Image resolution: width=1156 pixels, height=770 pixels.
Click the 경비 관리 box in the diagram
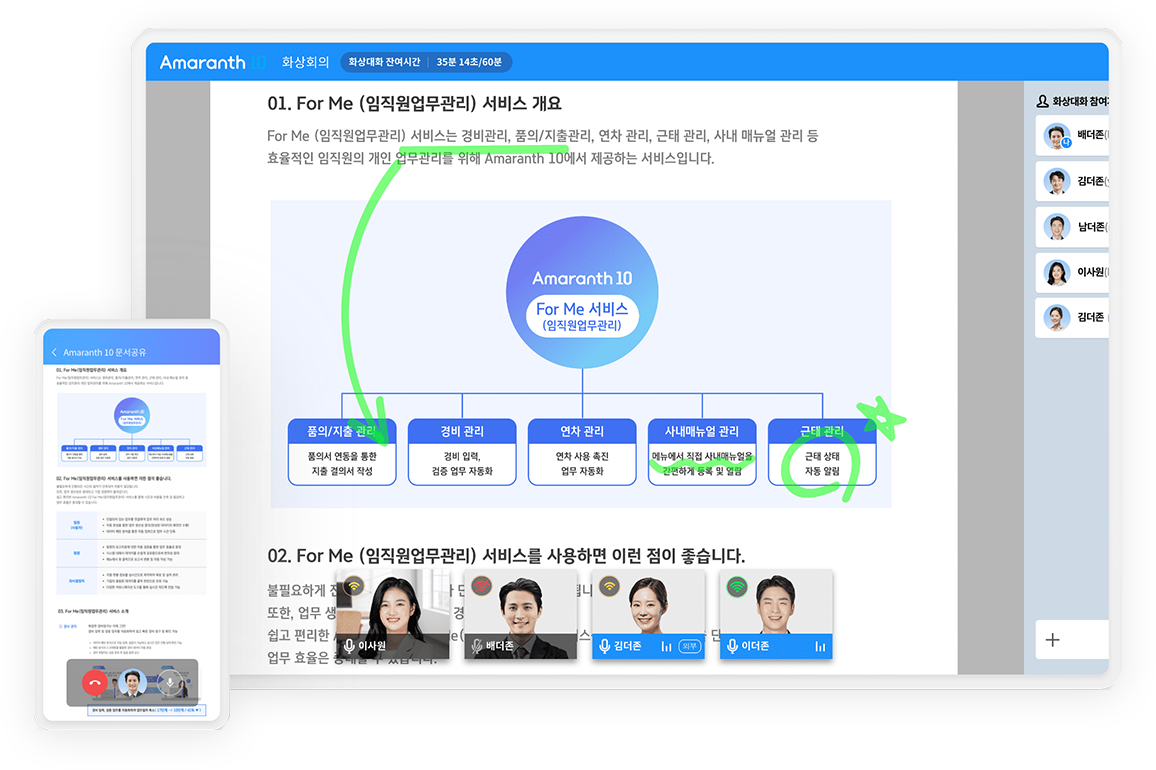[x=462, y=452]
